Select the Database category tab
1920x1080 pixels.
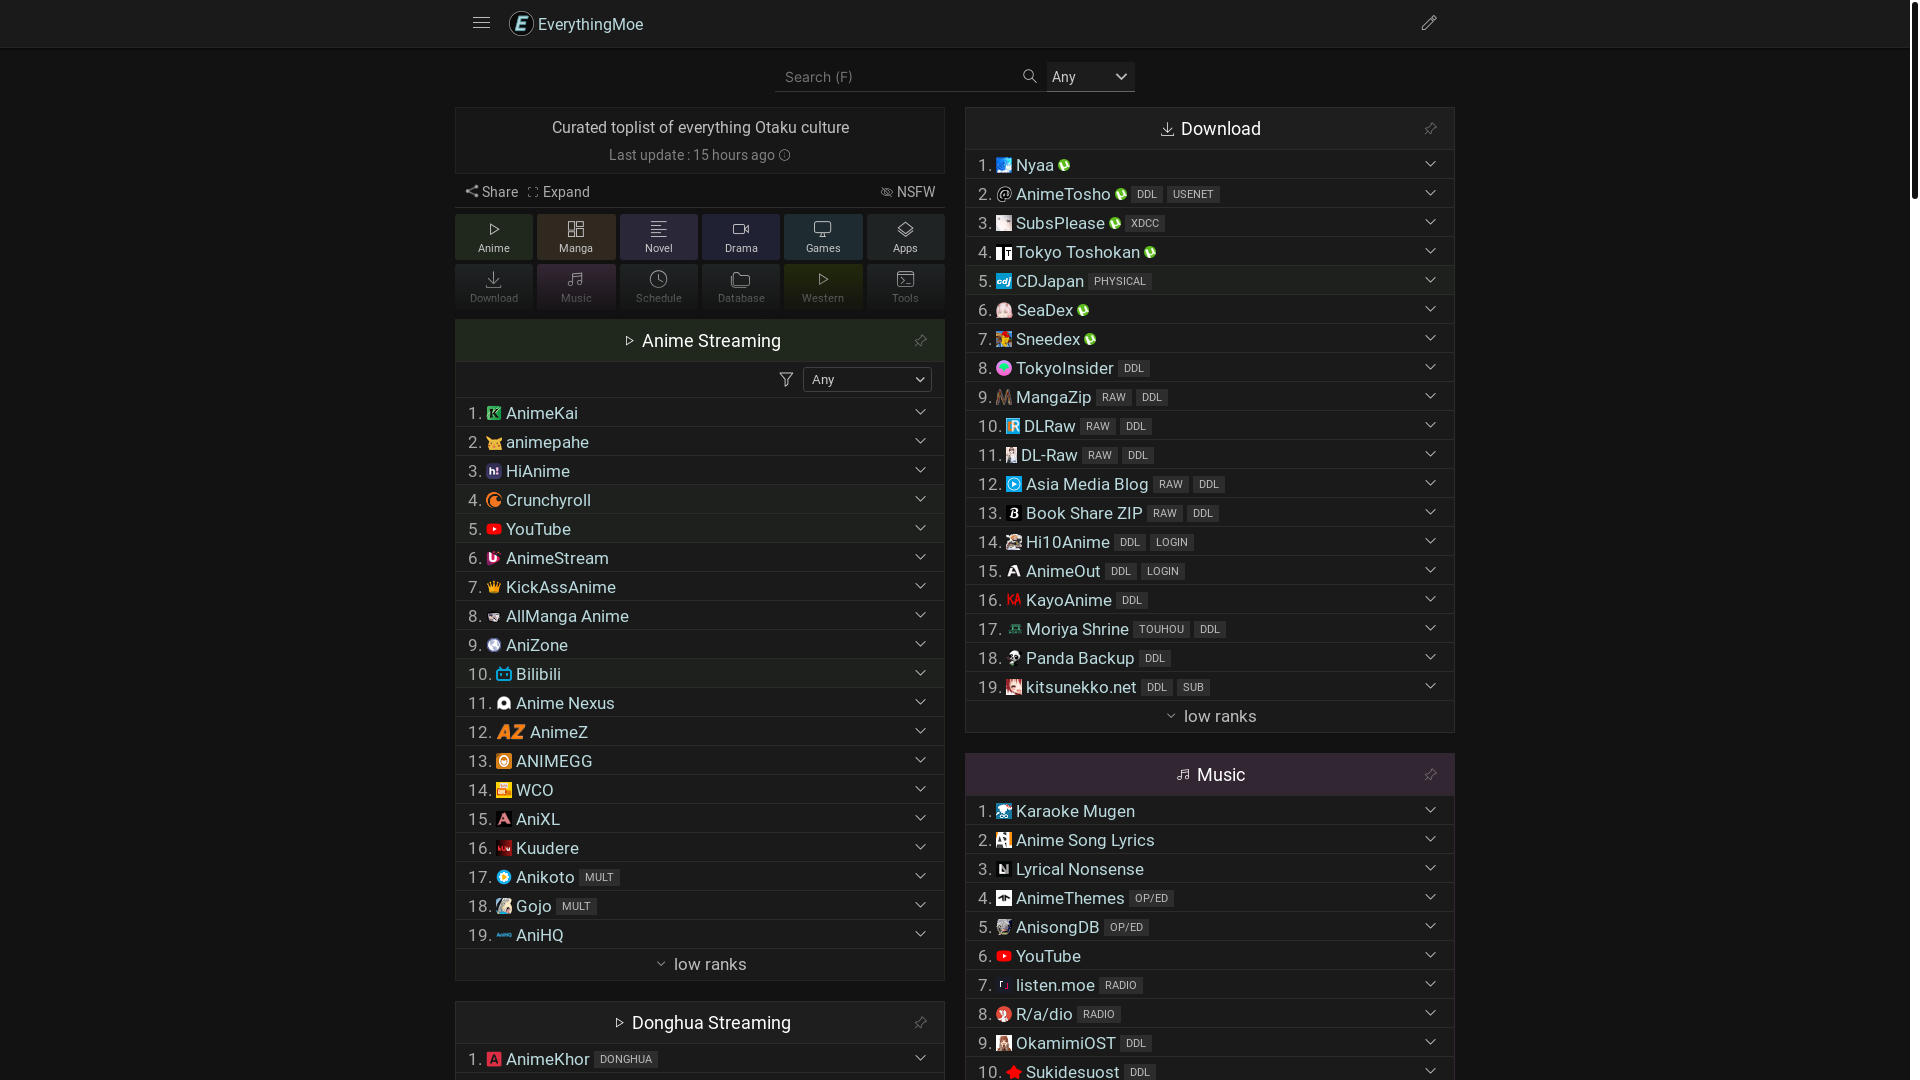coord(741,287)
